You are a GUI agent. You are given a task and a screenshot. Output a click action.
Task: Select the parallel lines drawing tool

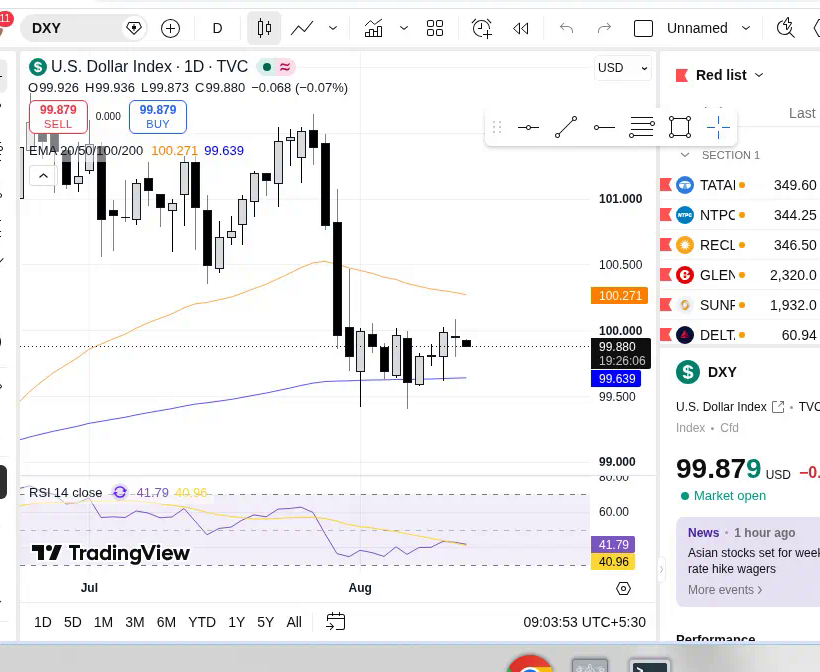coord(642,127)
